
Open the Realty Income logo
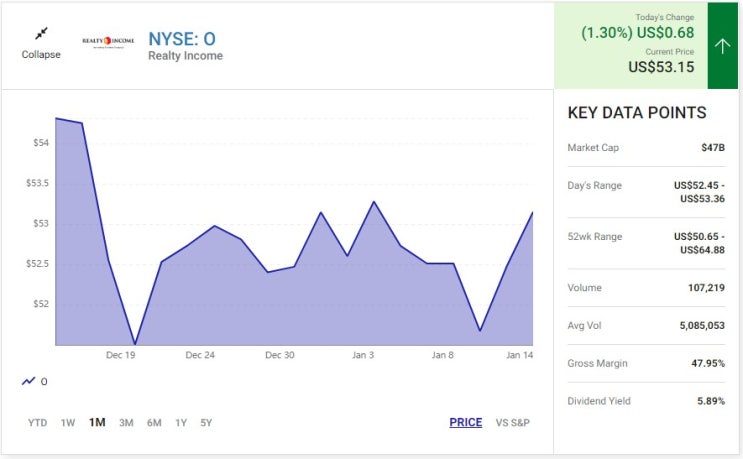pyautogui.click(x=108, y=42)
